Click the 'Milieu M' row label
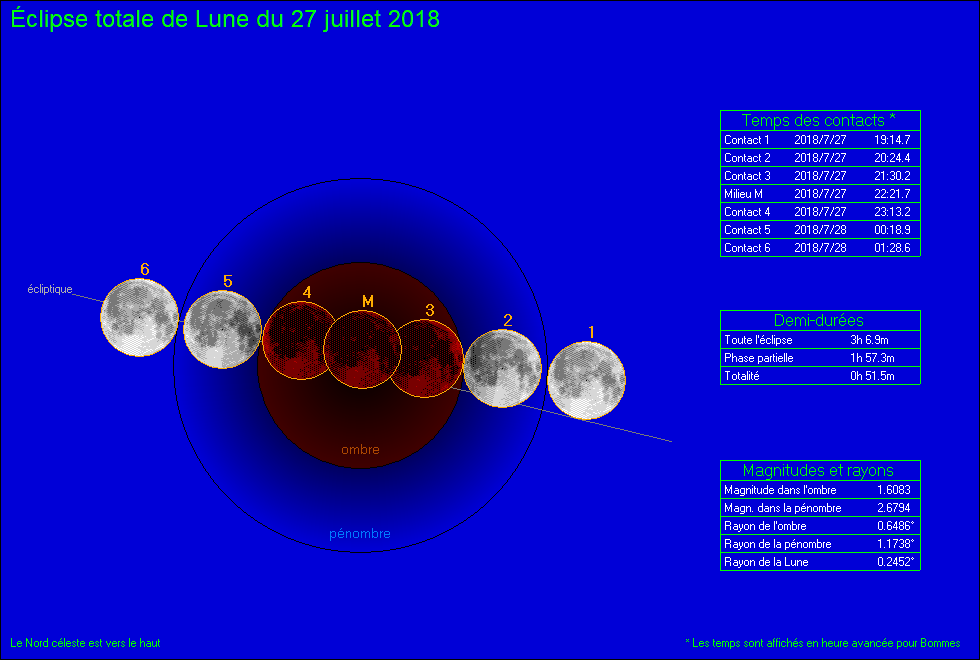 [x=743, y=194]
